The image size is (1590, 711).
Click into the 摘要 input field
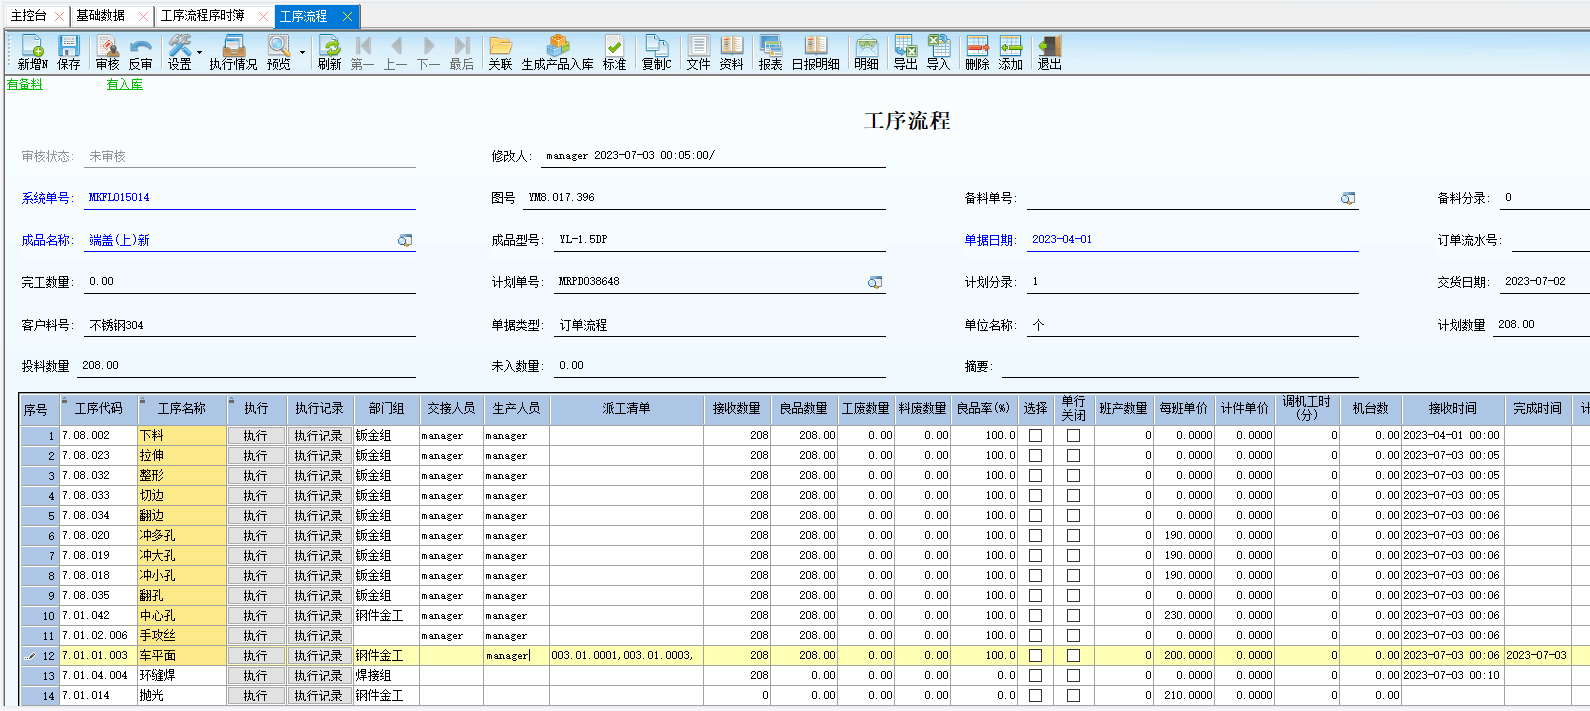pyautogui.click(x=1180, y=367)
